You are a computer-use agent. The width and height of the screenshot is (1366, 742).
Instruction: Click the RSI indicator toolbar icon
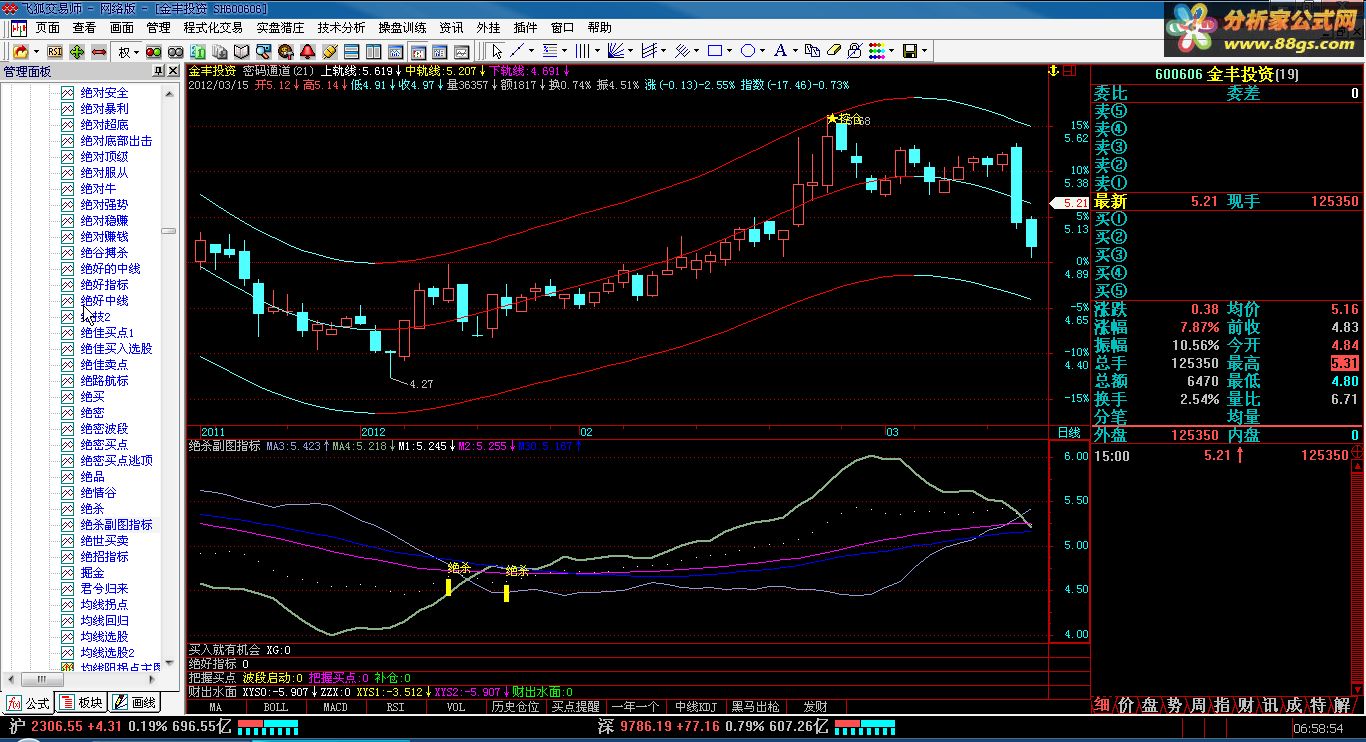click(54, 51)
